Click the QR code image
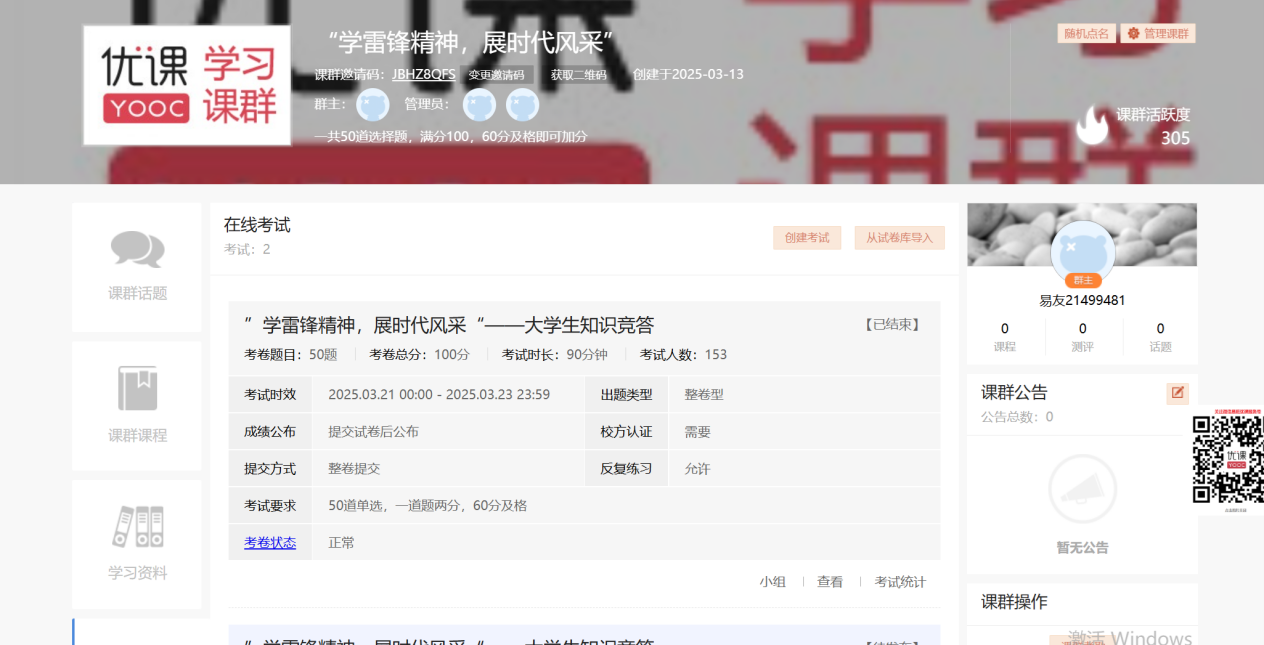The height and width of the screenshot is (645, 1264). click(x=1228, y=459)
